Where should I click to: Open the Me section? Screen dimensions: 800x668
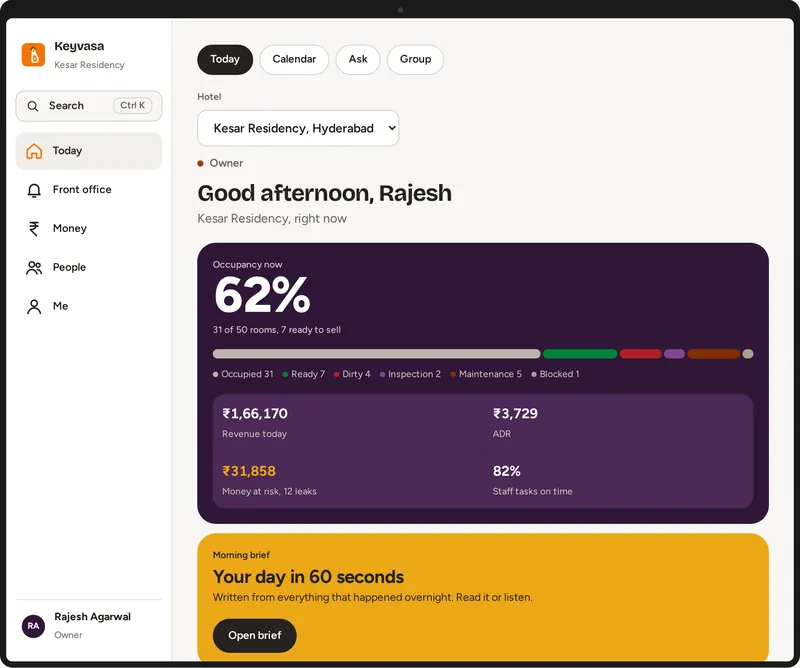[89, 306]
